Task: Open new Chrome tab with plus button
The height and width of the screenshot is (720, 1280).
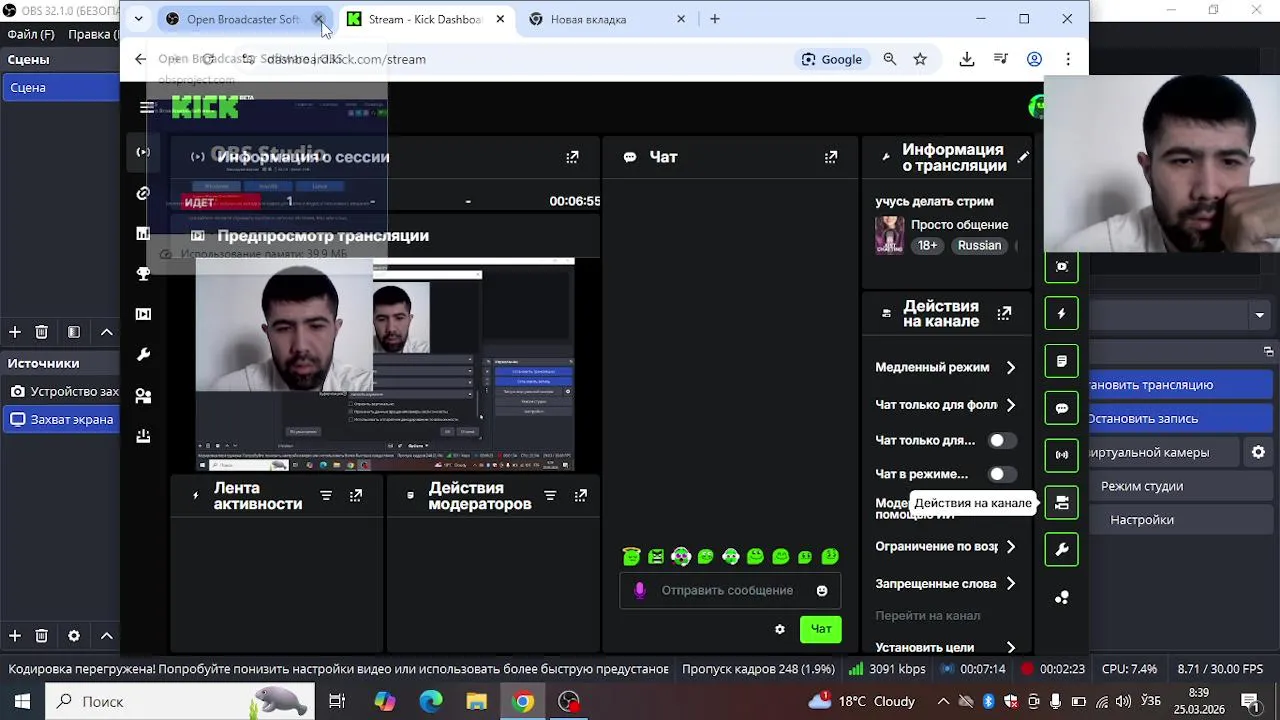Action: (714, 19)
